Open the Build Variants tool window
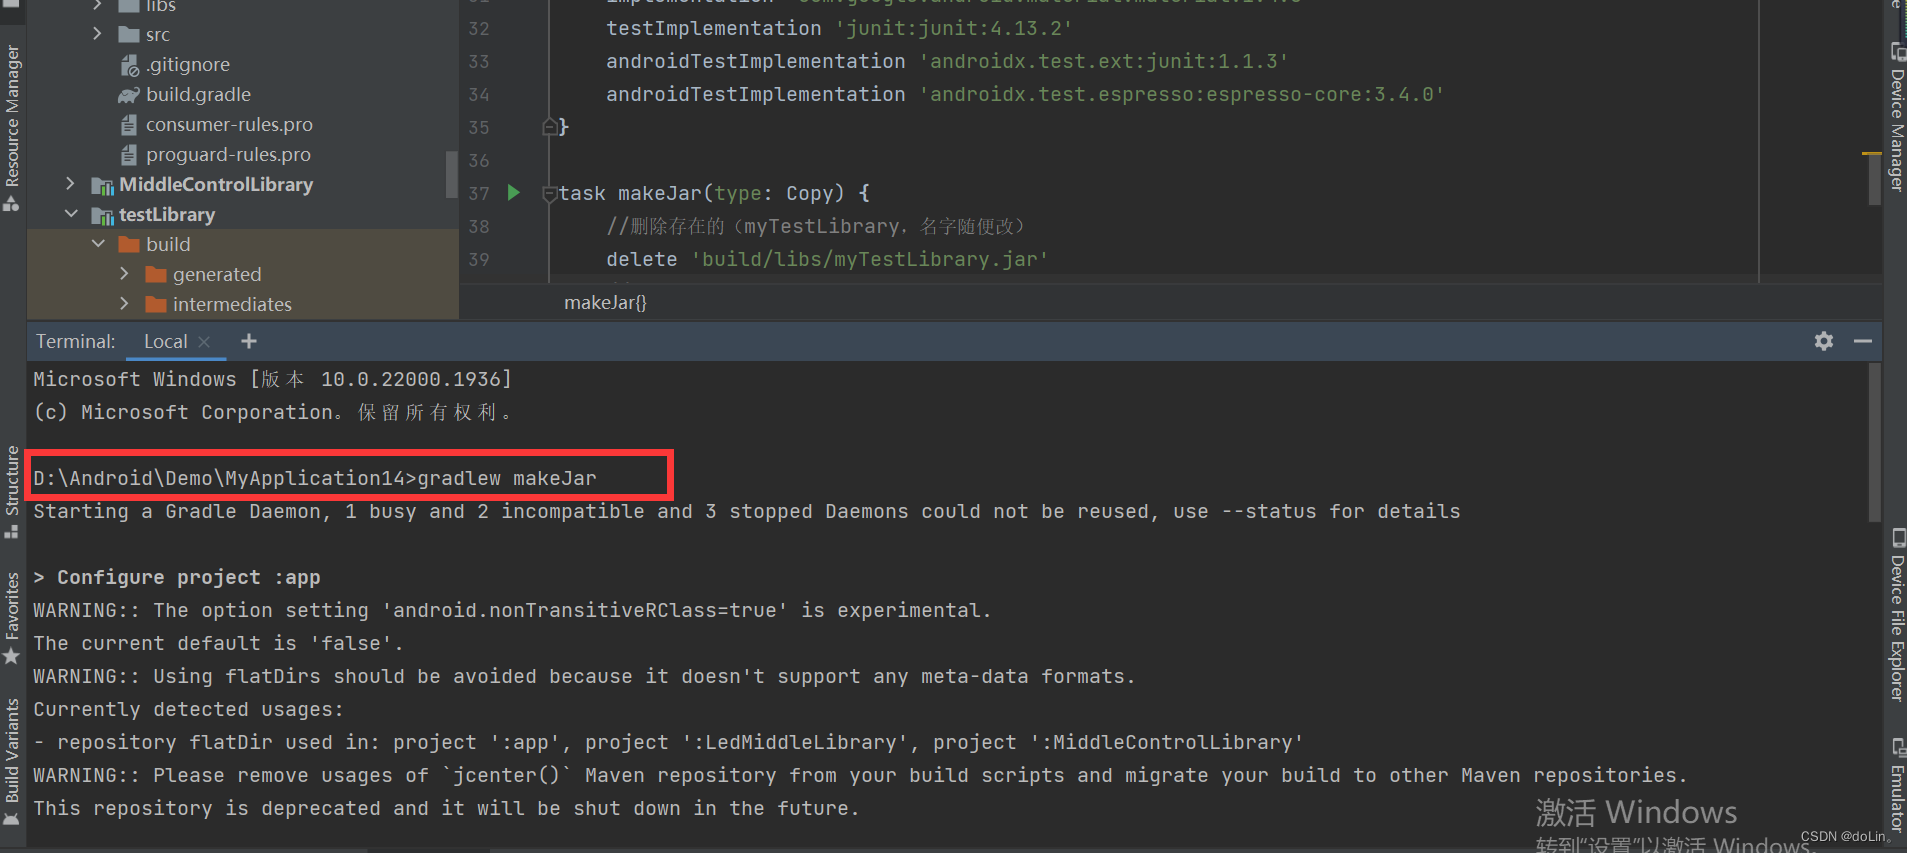Screen dimensions: 1907x853 pos(12,762)
